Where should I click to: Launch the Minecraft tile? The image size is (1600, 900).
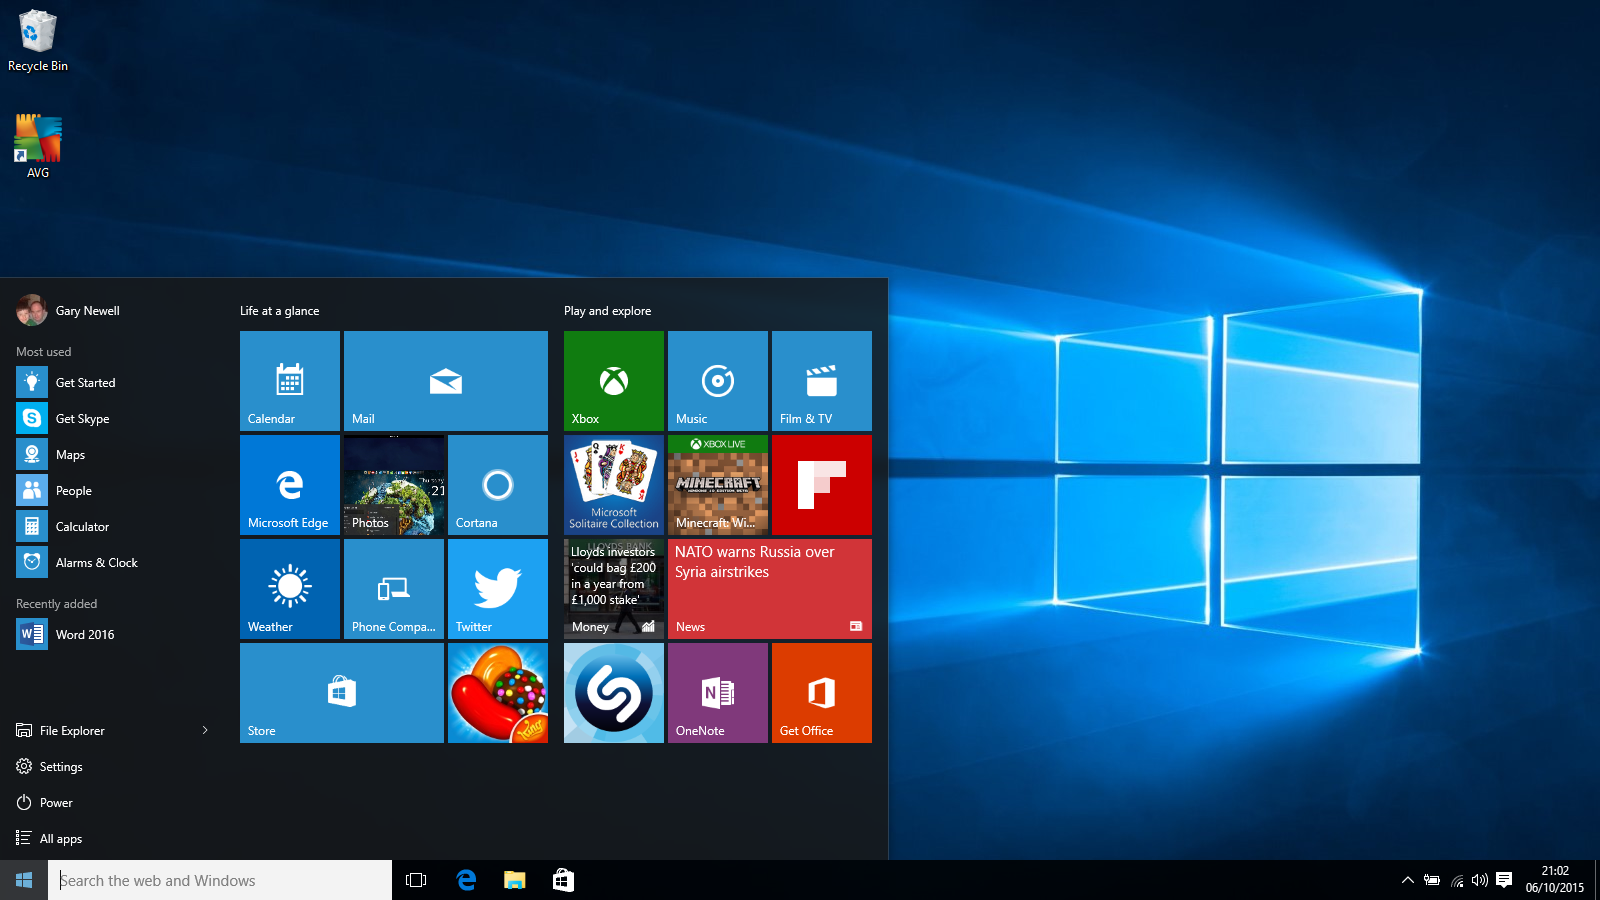tap(718, 485)
